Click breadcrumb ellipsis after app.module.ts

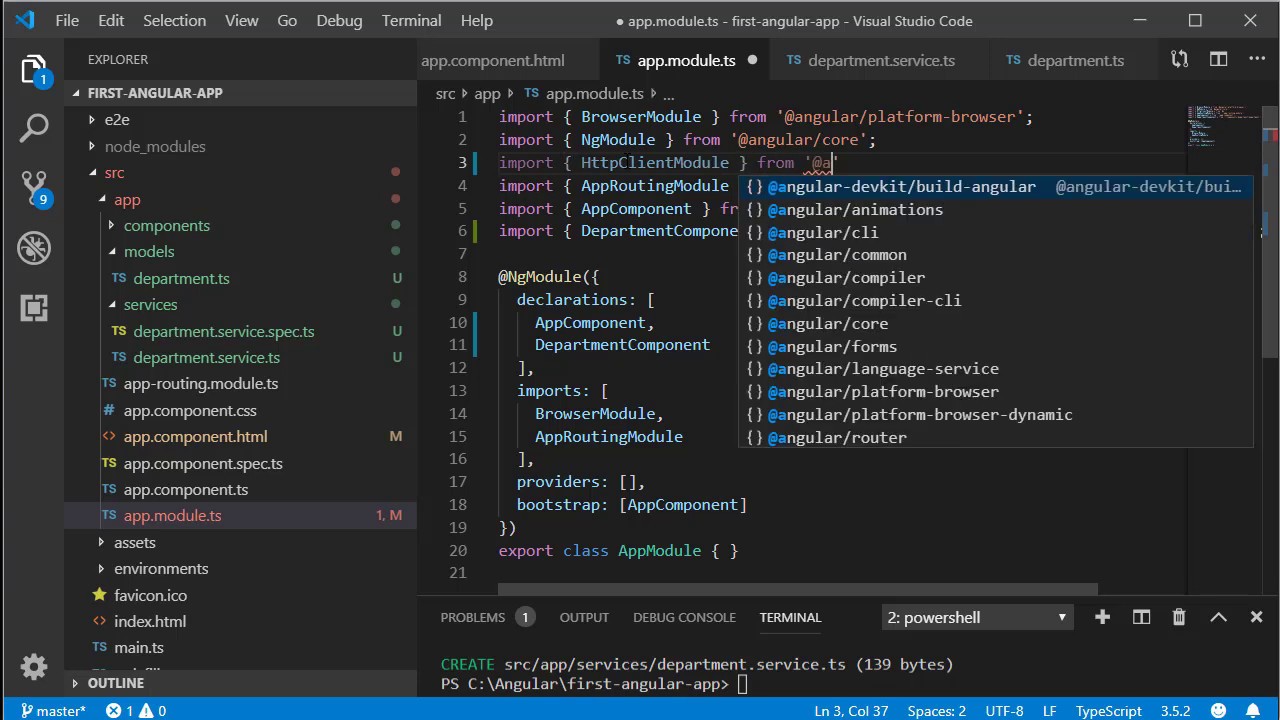tap(668, 94)
